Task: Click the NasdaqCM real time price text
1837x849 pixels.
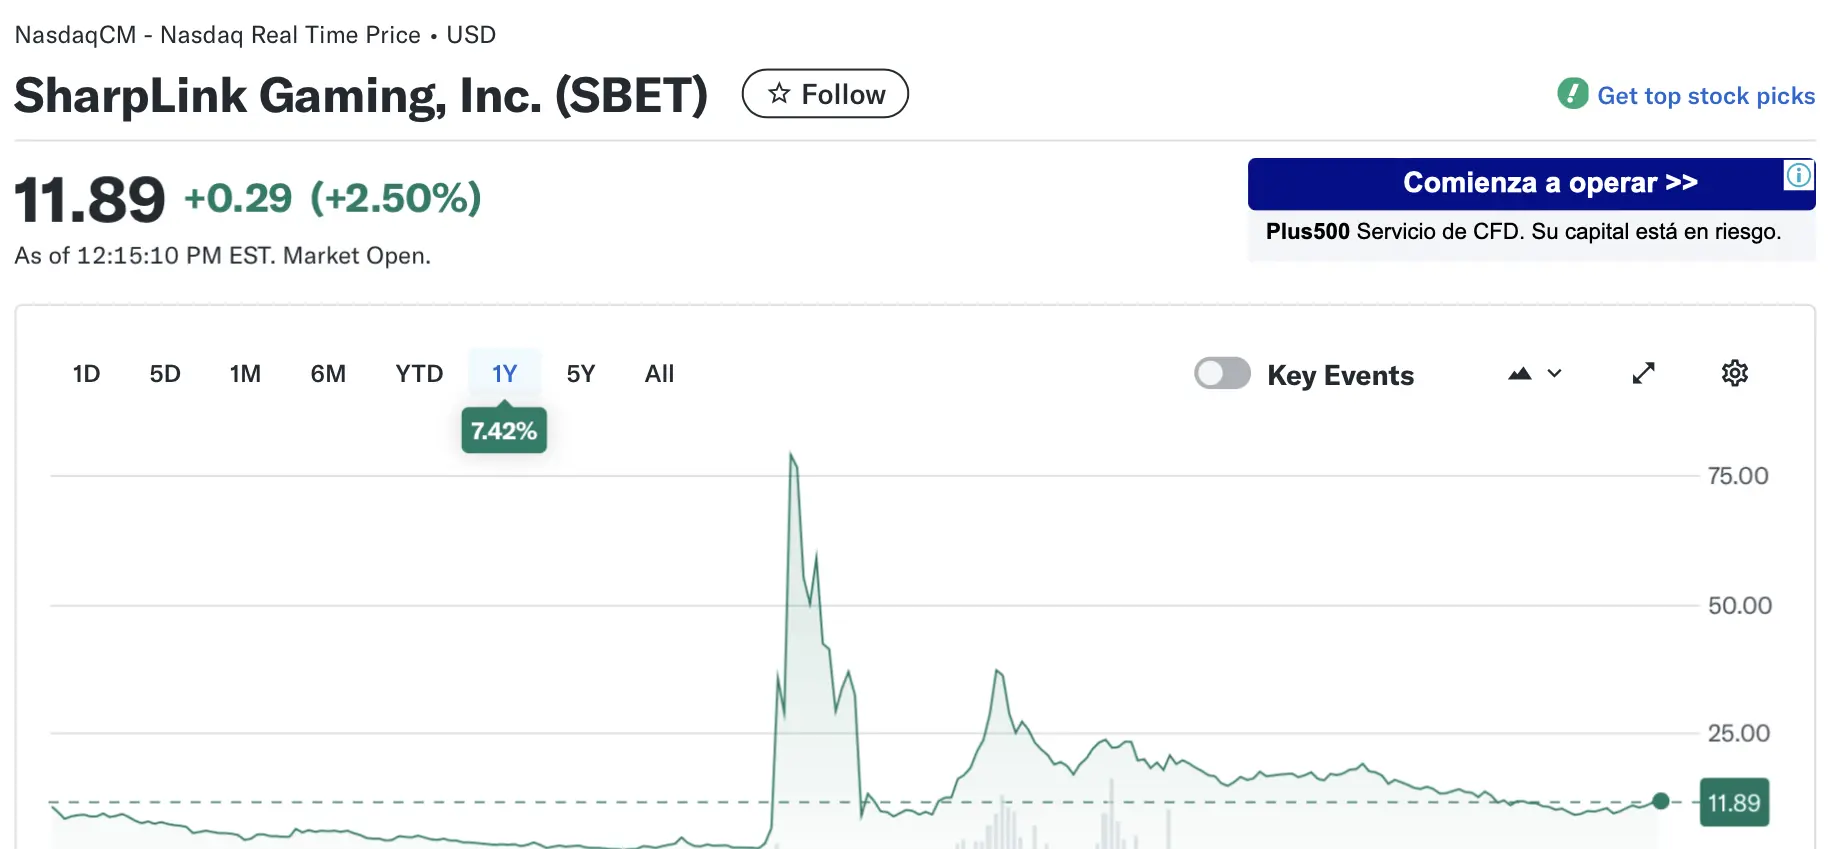Action: click(x=255, y=35)
